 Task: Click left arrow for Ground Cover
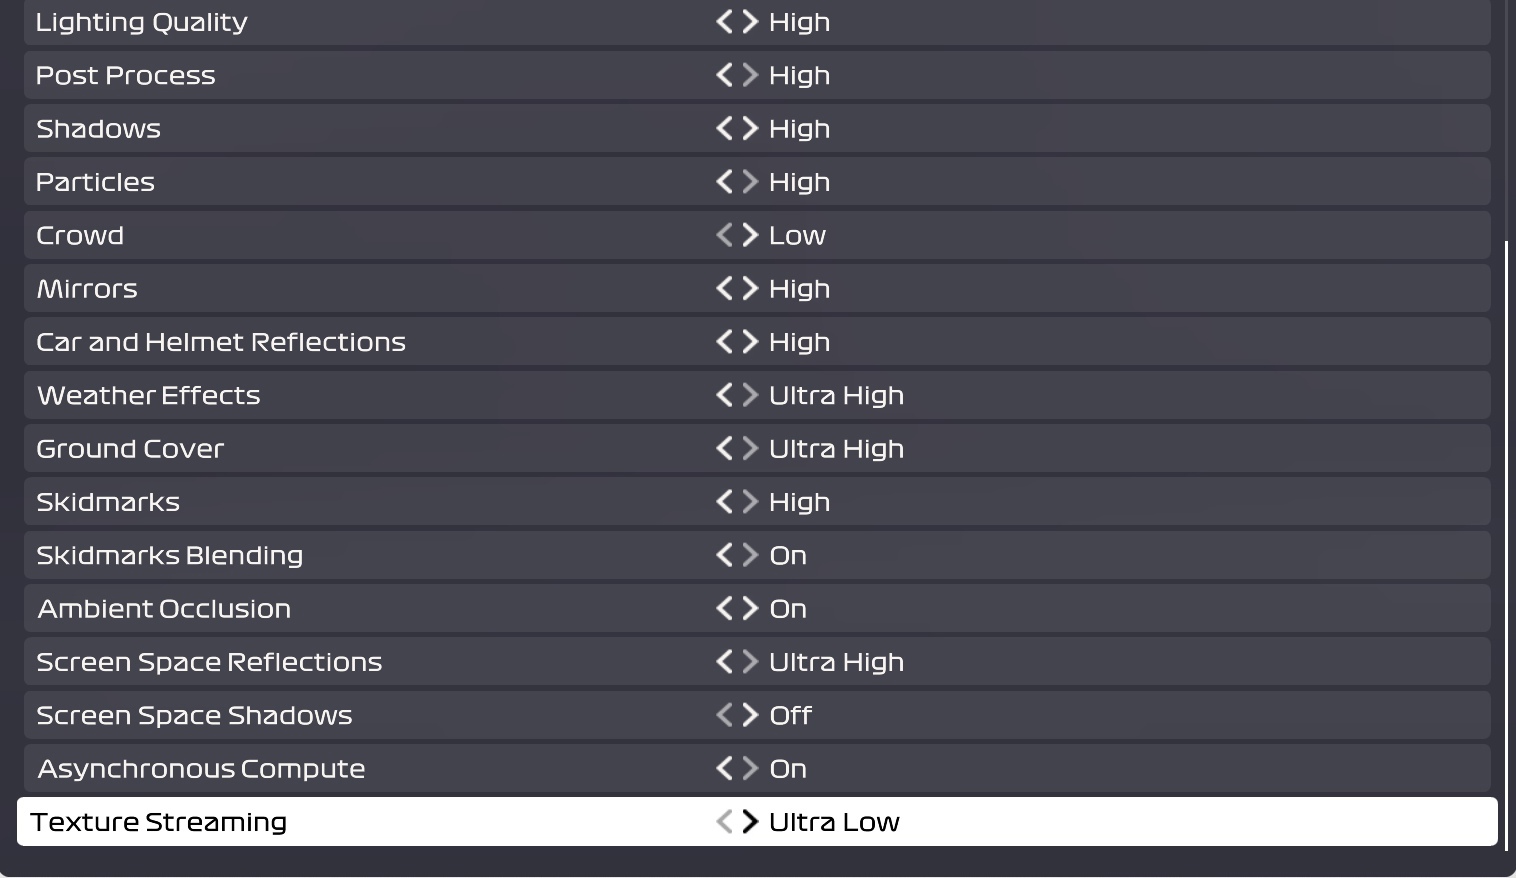725,449
